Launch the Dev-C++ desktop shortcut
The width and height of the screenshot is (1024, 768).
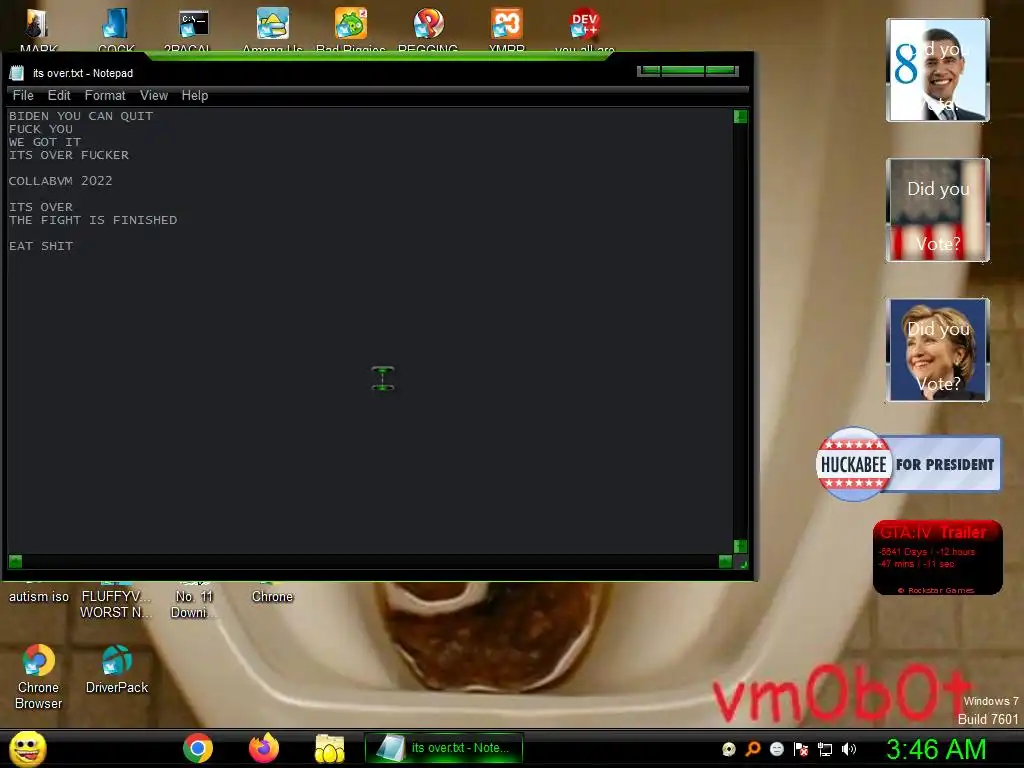tap(584, 24)
